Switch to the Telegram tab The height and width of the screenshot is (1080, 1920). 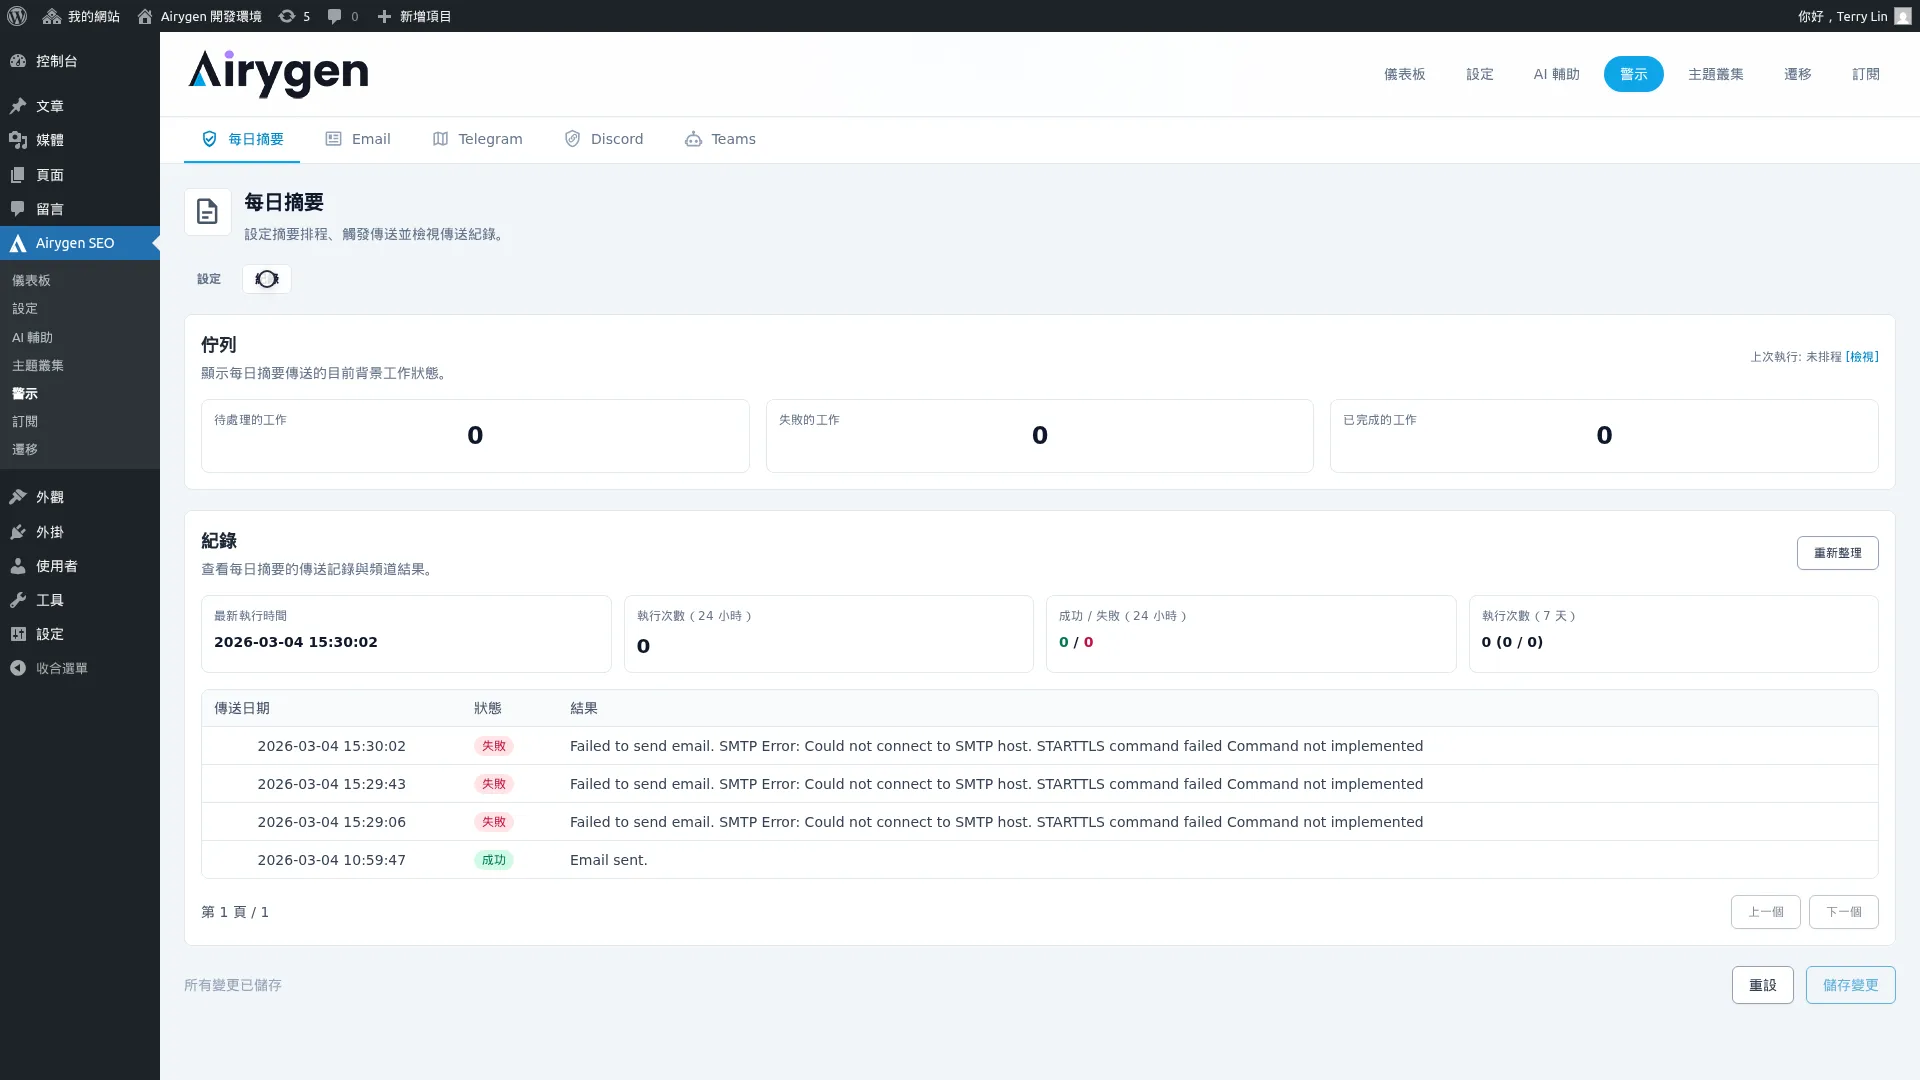click(x=477, y=139)
